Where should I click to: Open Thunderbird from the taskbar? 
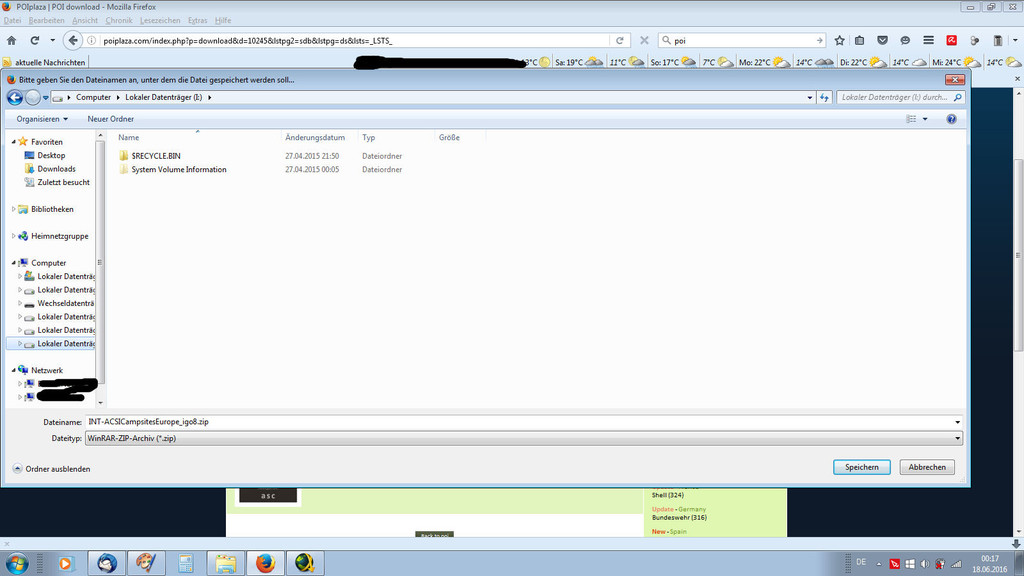[106, 563]
